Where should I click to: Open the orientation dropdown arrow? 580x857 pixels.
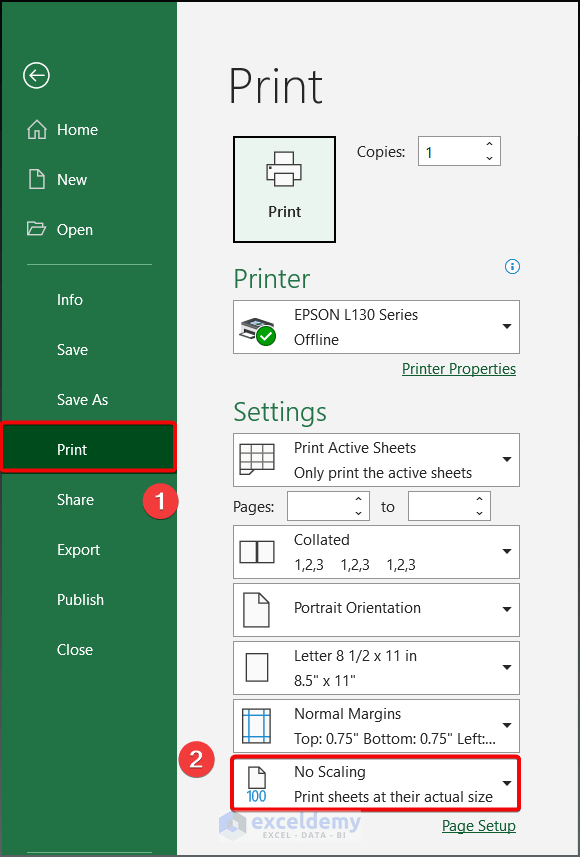click(x=508, y=610)
